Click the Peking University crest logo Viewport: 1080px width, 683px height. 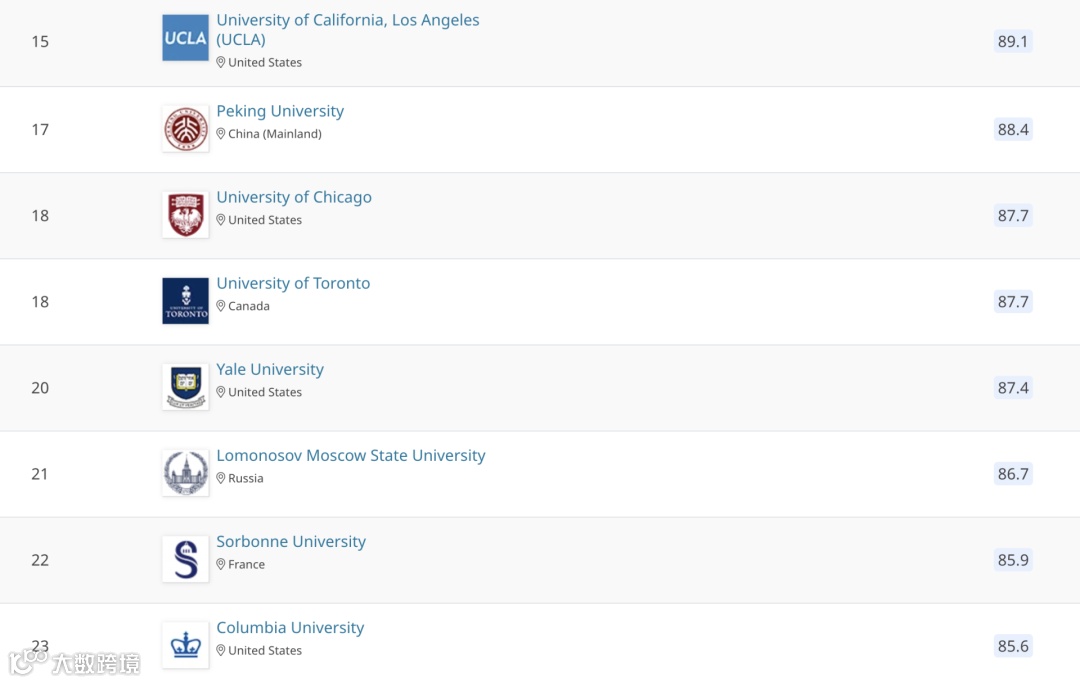[185, 129]
